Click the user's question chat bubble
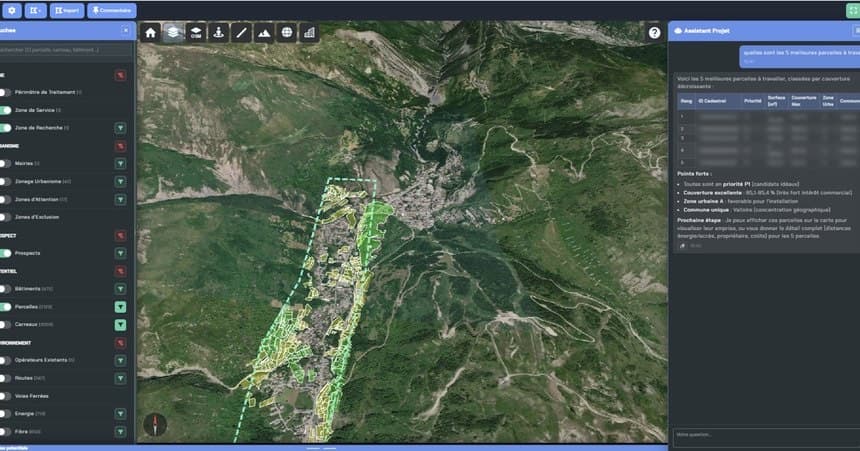 (x=800, y=57)
